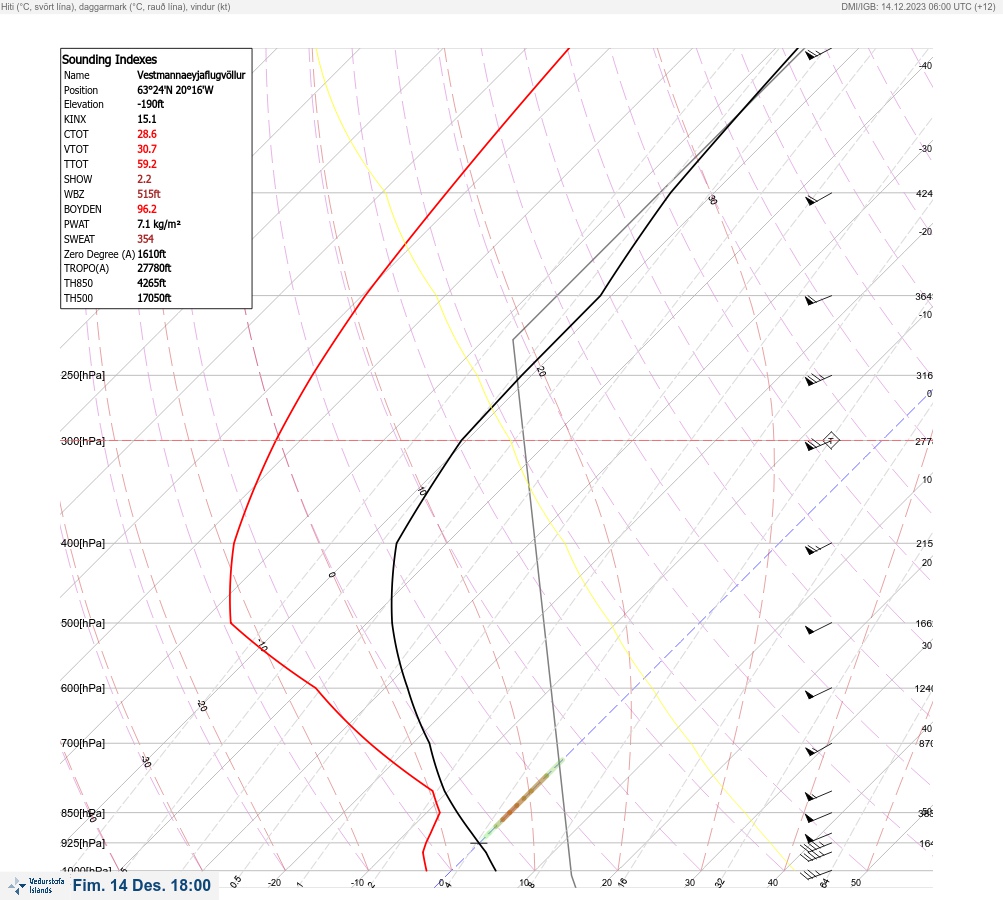The image size is (1003, 900).
Task: Click the Veðurstofa Íslands logo
Action: point(36,886)
